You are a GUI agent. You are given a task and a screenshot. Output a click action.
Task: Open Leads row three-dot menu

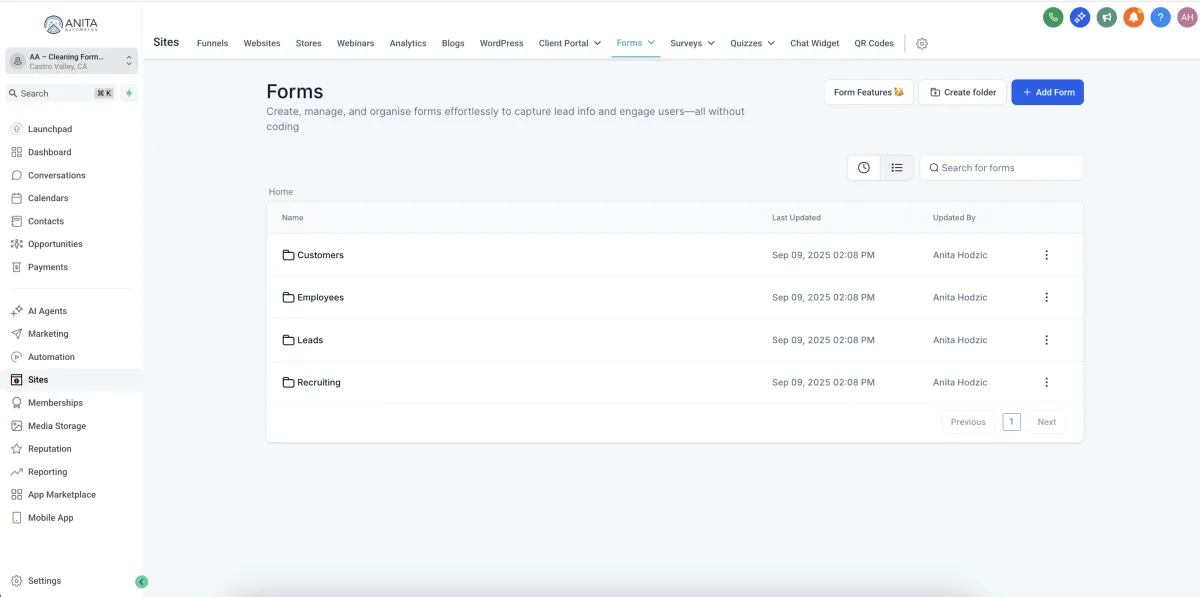(x=1047, y=340)
